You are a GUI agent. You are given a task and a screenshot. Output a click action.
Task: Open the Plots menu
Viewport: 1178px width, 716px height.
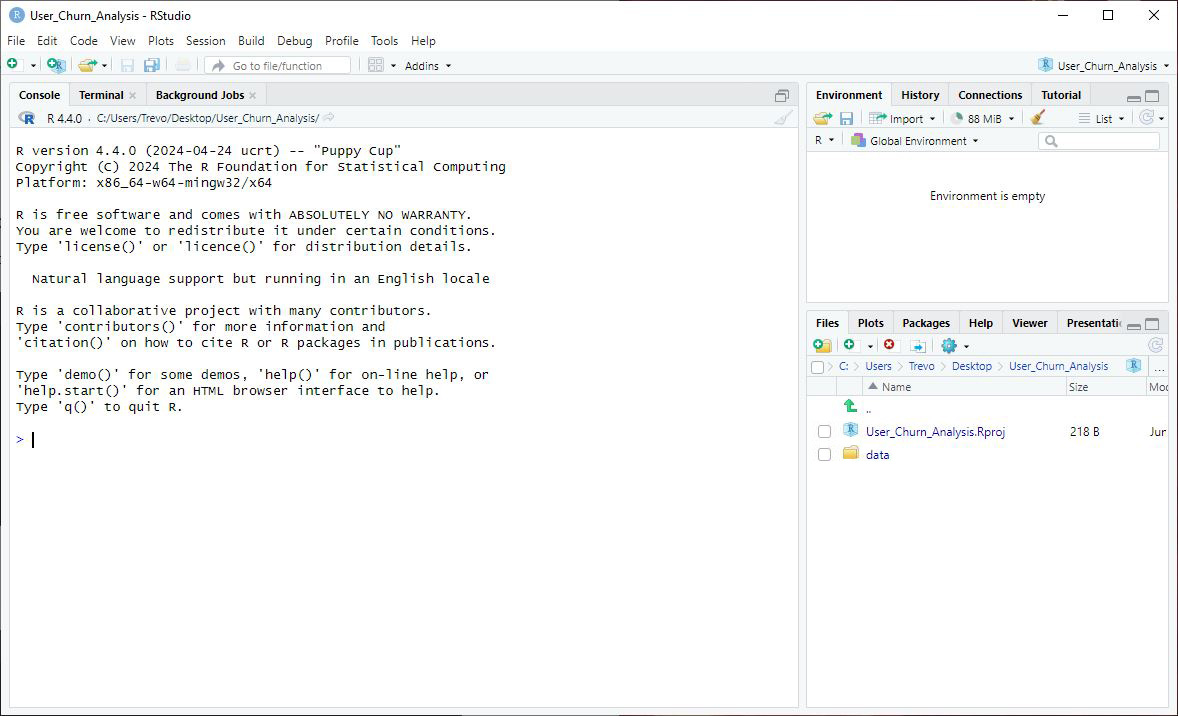point(161,41)
